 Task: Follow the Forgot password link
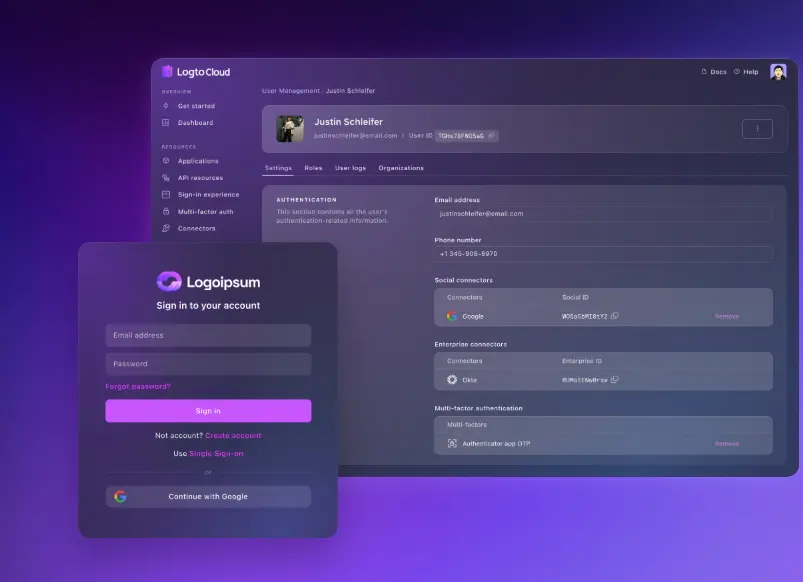tap(138, 386)
